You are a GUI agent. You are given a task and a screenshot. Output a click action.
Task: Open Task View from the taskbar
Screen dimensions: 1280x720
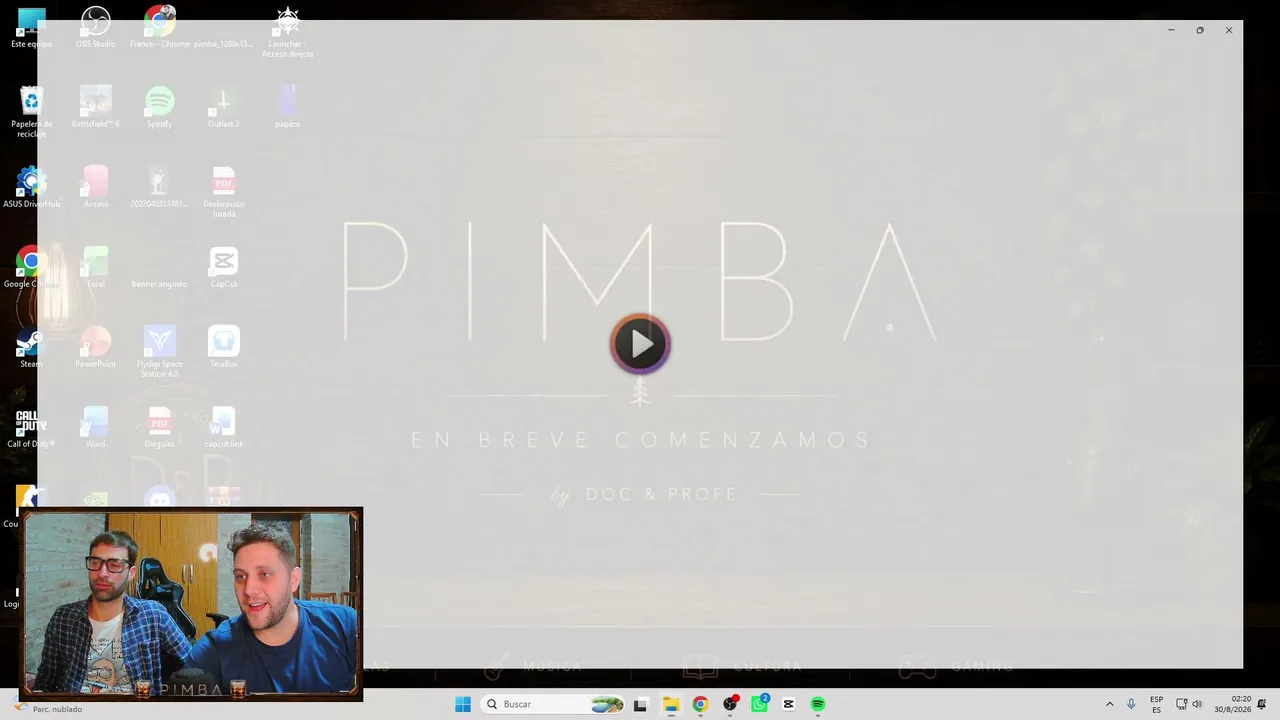coord(640,704)
